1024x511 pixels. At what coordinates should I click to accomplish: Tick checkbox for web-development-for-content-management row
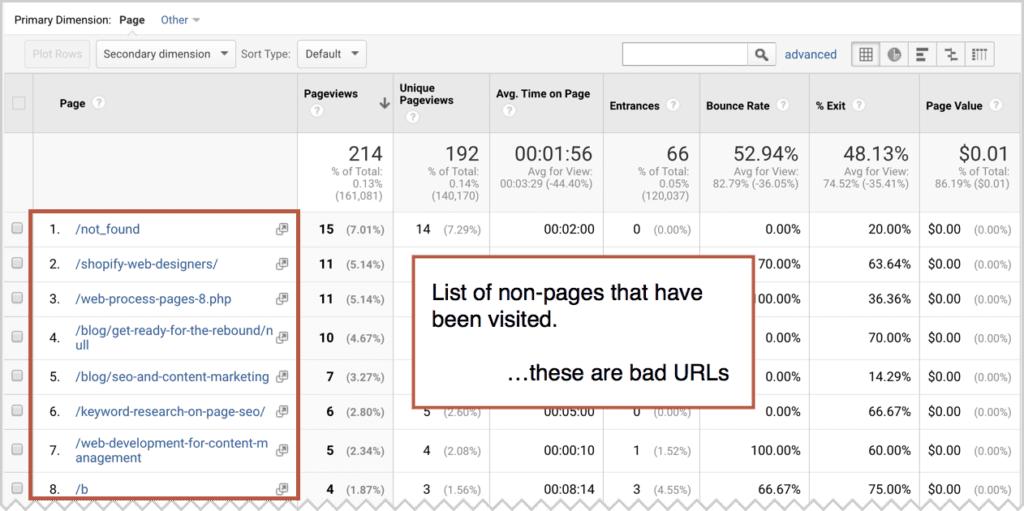[x=17, y=449]
